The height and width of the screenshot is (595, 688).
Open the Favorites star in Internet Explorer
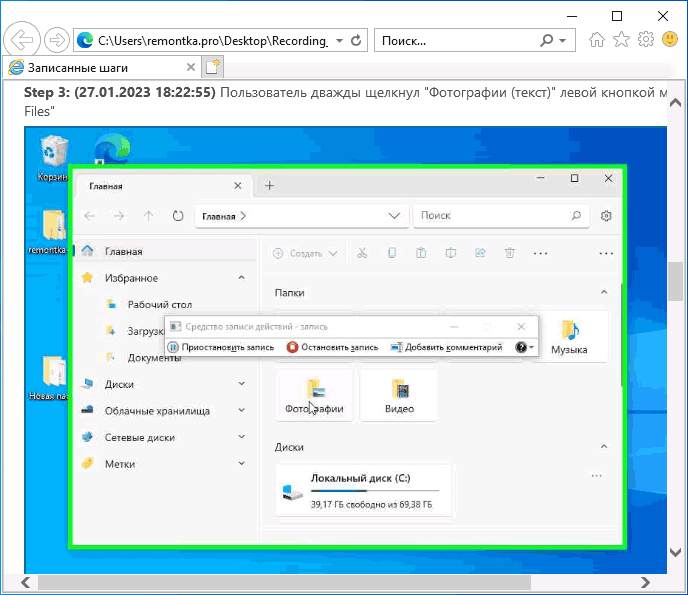coord(621,40)
